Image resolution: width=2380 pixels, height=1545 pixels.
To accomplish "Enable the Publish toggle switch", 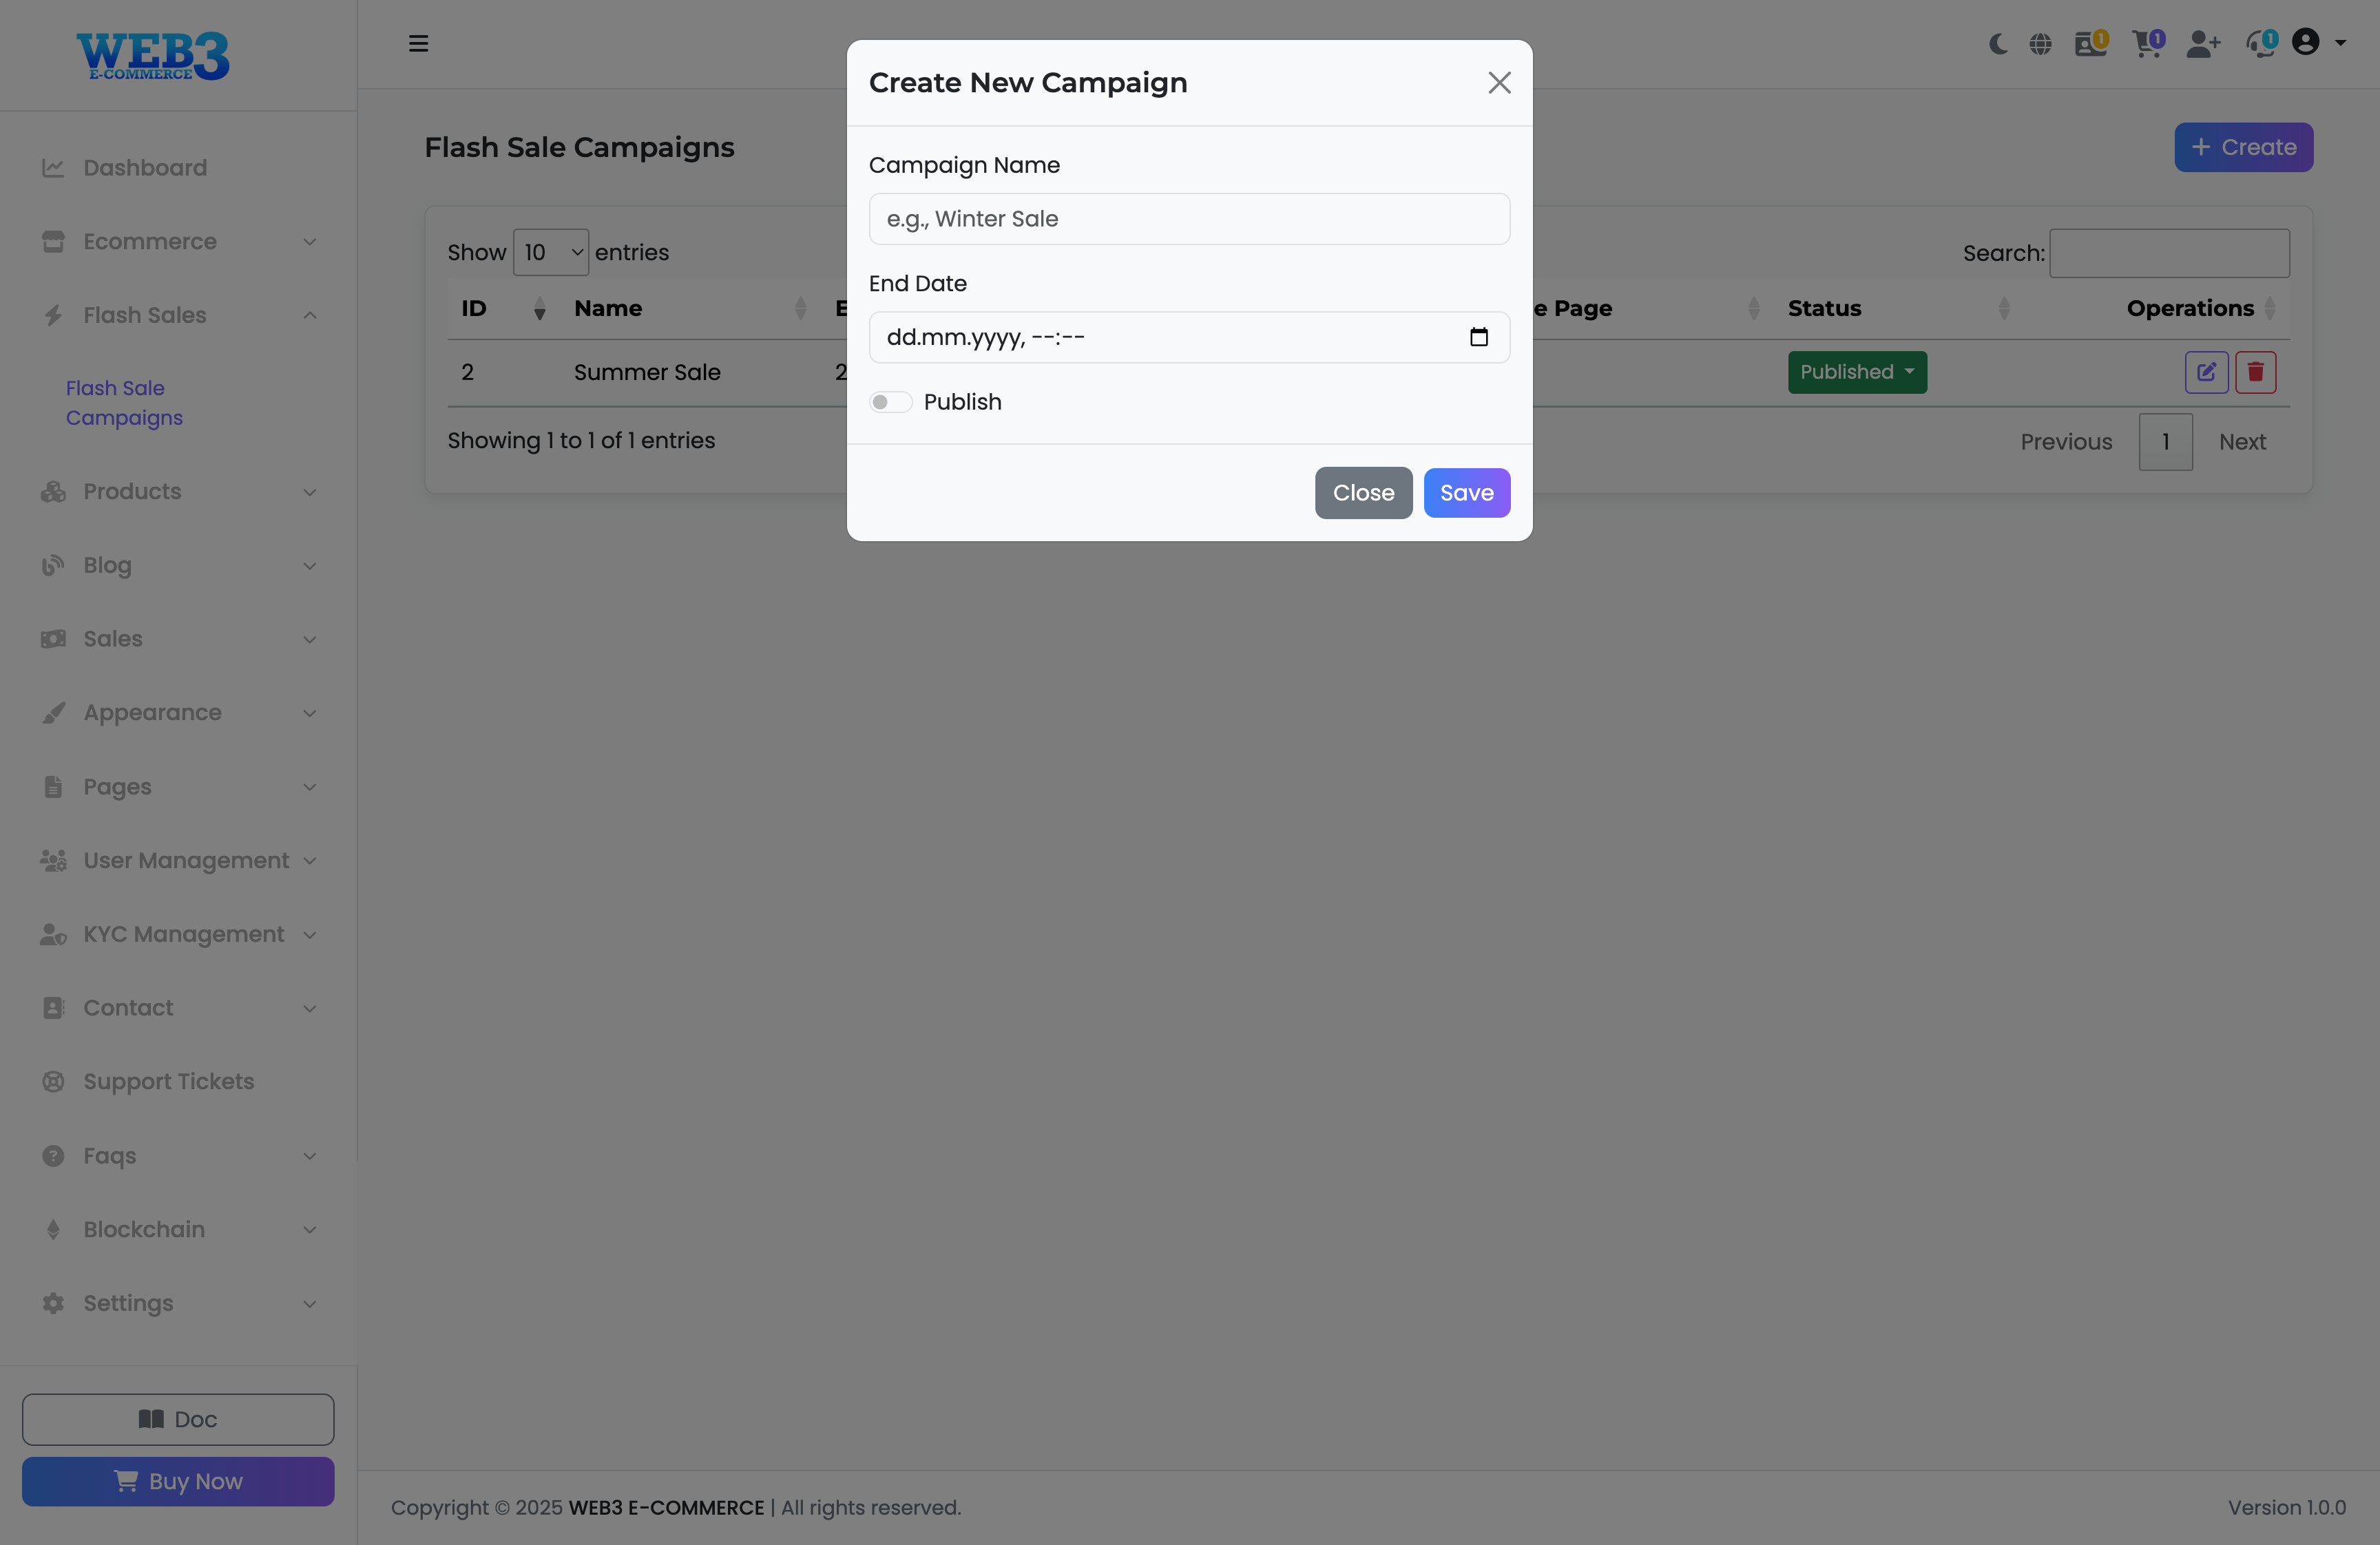I will tap(890, 402).
